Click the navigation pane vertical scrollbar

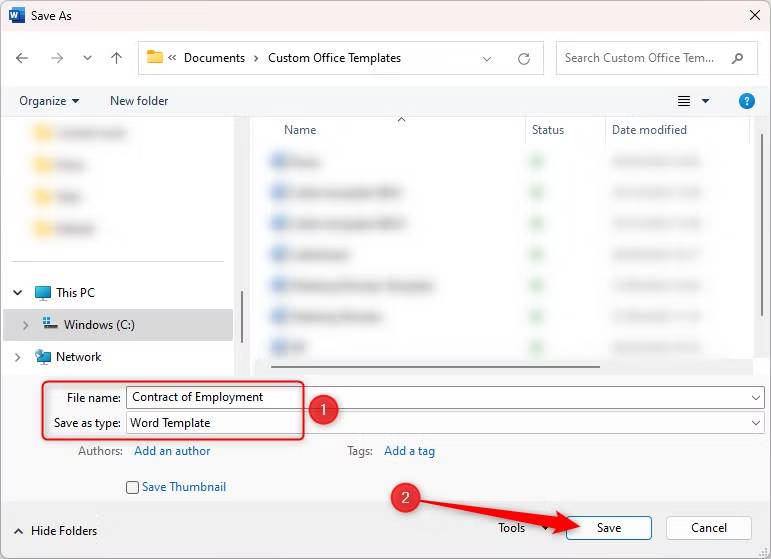coord(242,317)
